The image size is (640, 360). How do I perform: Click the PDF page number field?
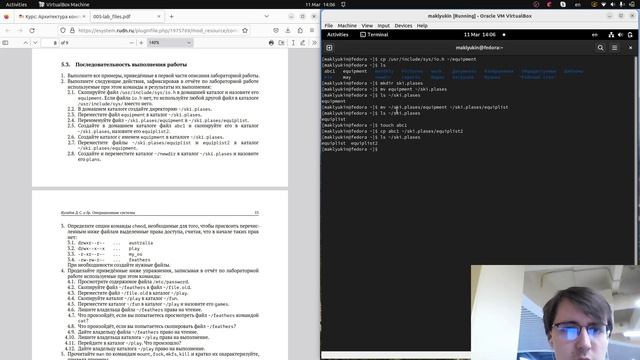tap(51, 42)
